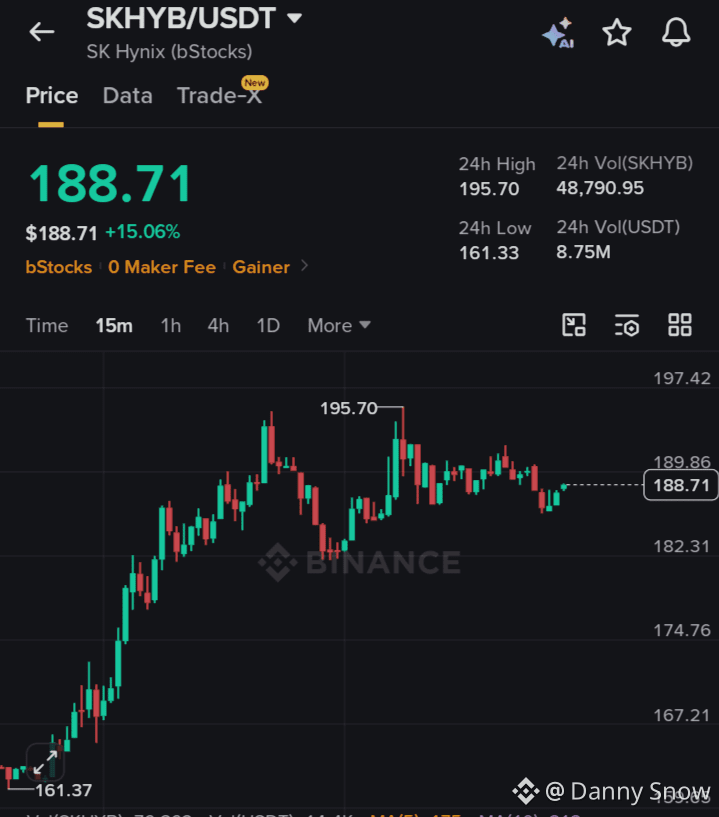Click the 24h High value 195.70
The height and width of the screenshot is (817, 719).
(x=489, y=189)
